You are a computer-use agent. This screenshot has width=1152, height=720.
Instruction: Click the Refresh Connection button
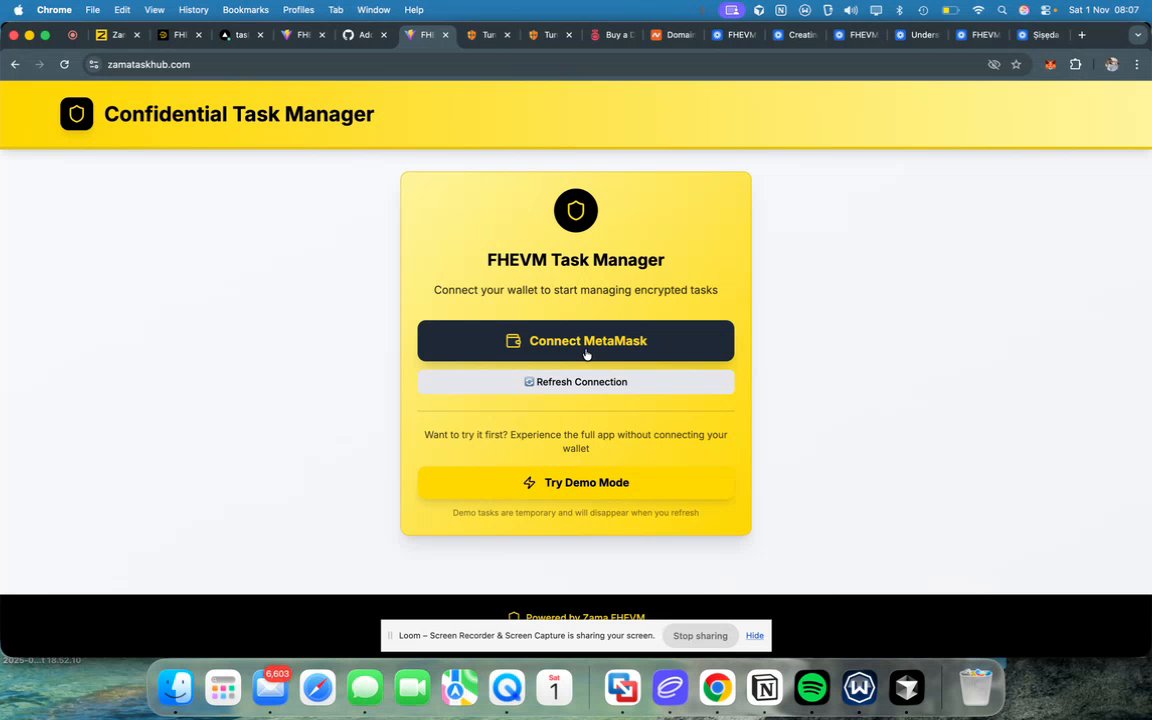pyautogui.click(x=575, y=382)
